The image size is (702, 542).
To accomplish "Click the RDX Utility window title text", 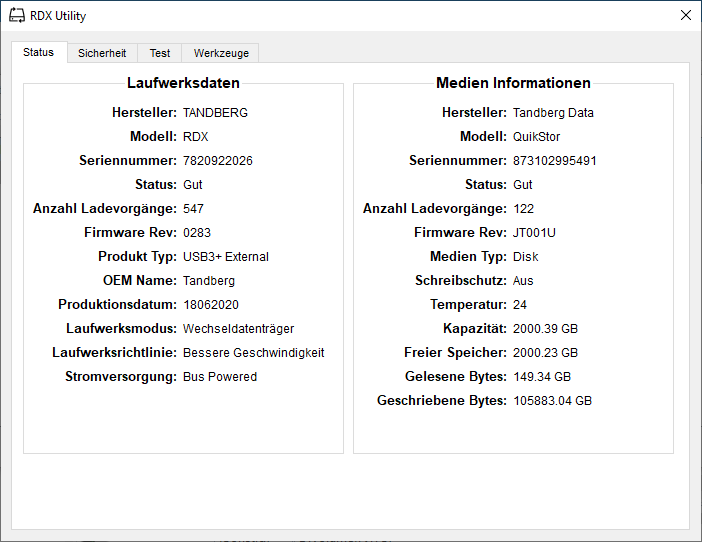I will pos(58,16).
